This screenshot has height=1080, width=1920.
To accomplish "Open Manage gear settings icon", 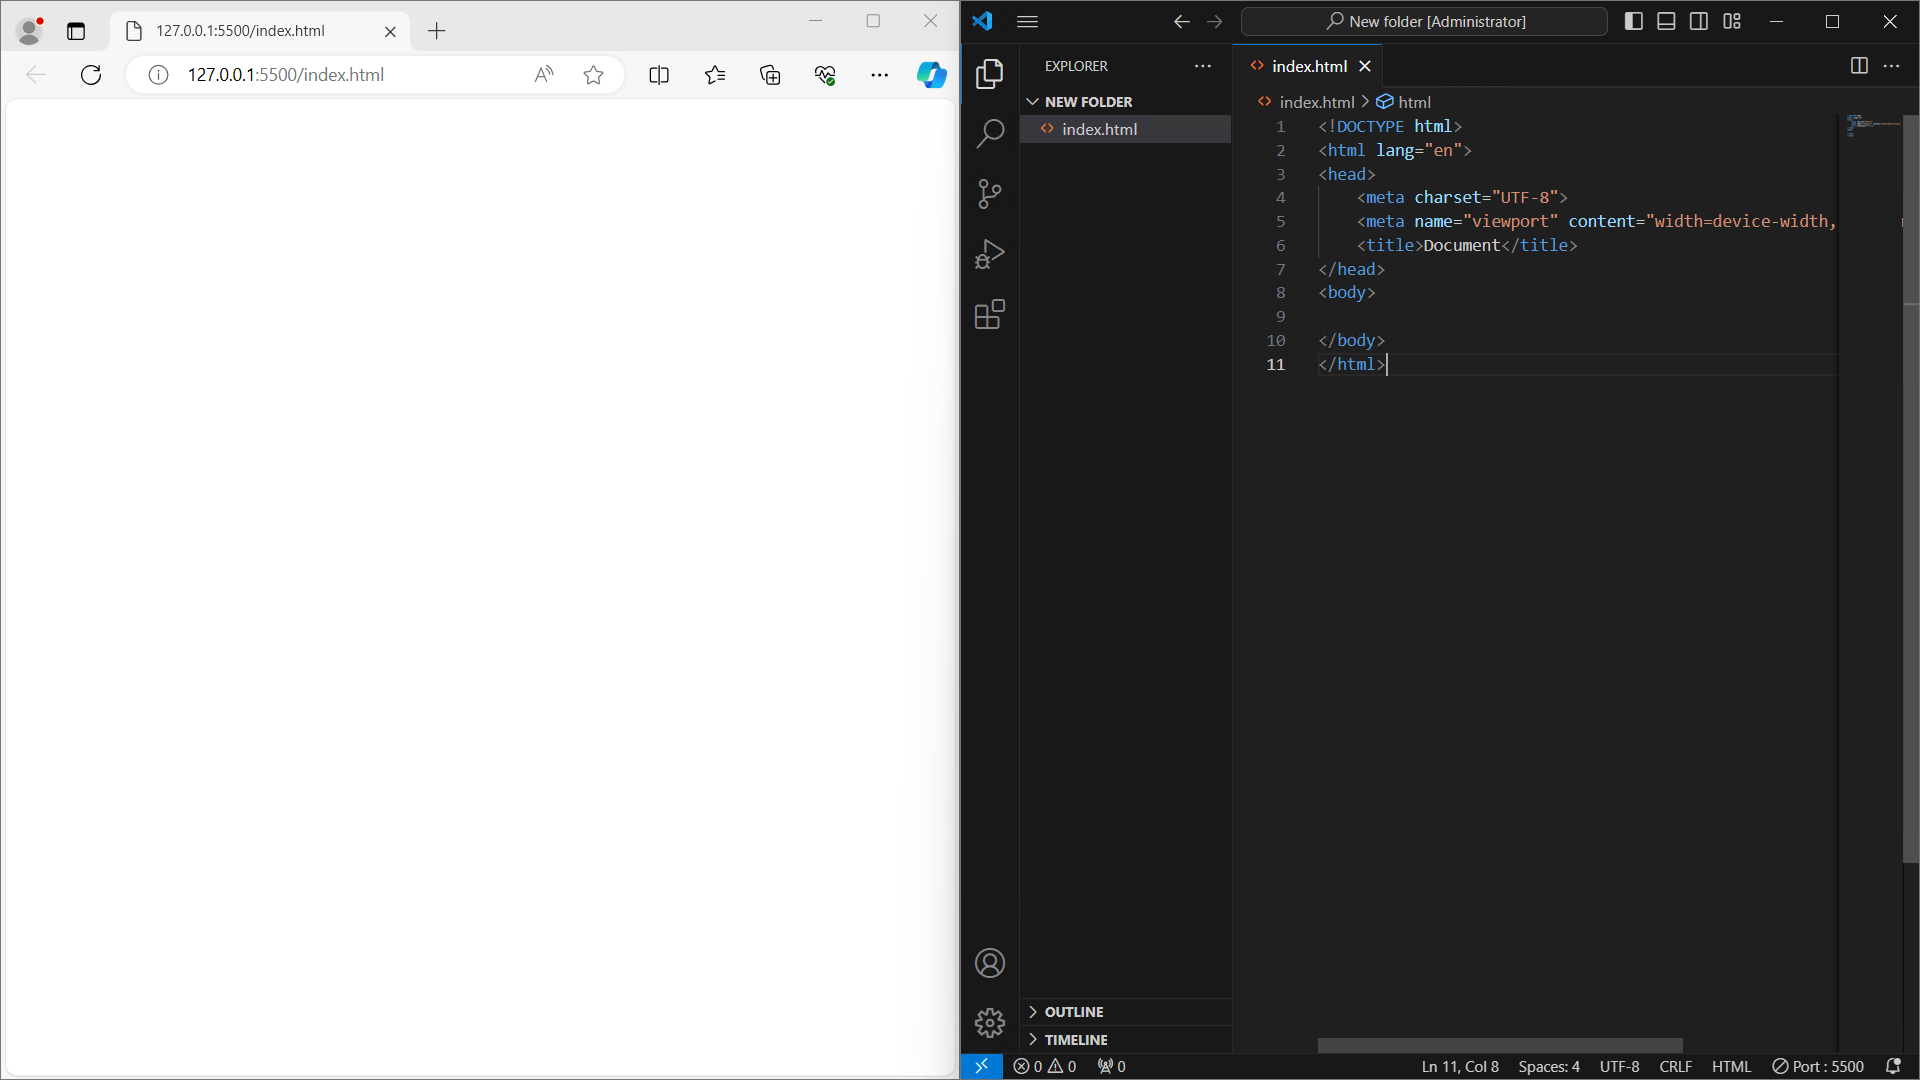I will click(989, 1022).
